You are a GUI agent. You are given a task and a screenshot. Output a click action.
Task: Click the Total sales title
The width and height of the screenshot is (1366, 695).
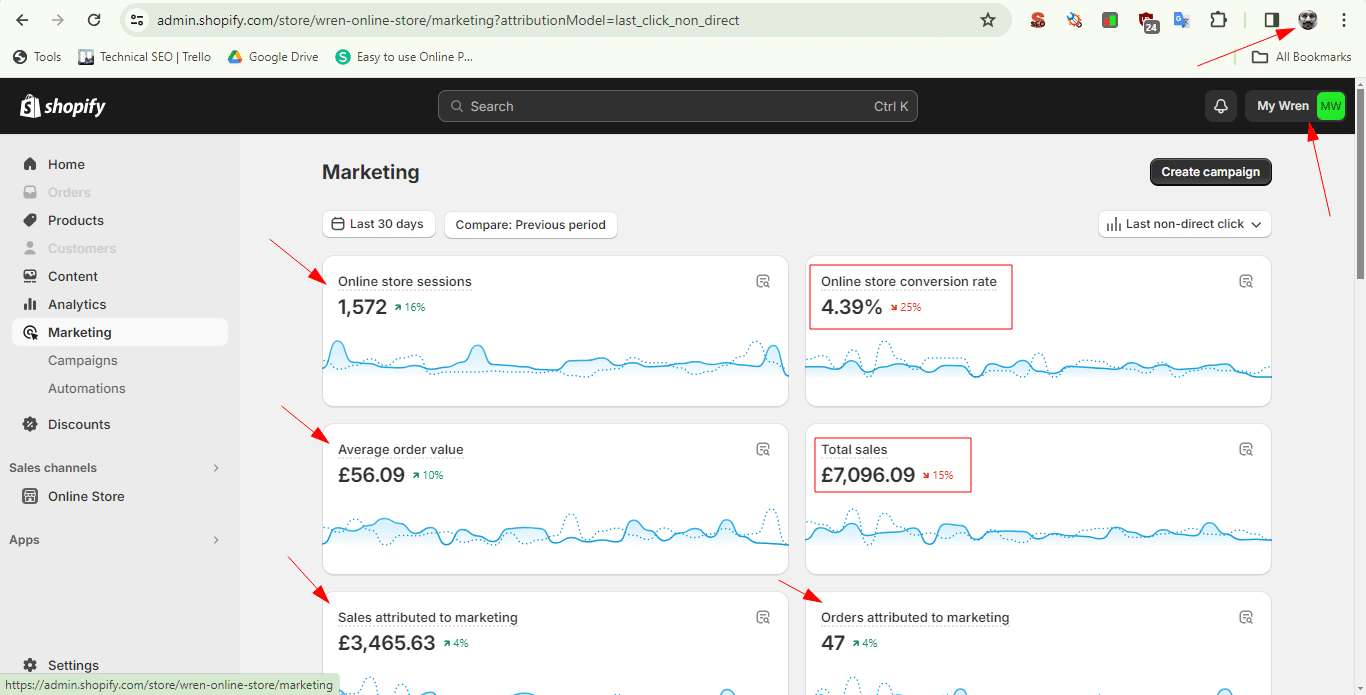point(854,450)
